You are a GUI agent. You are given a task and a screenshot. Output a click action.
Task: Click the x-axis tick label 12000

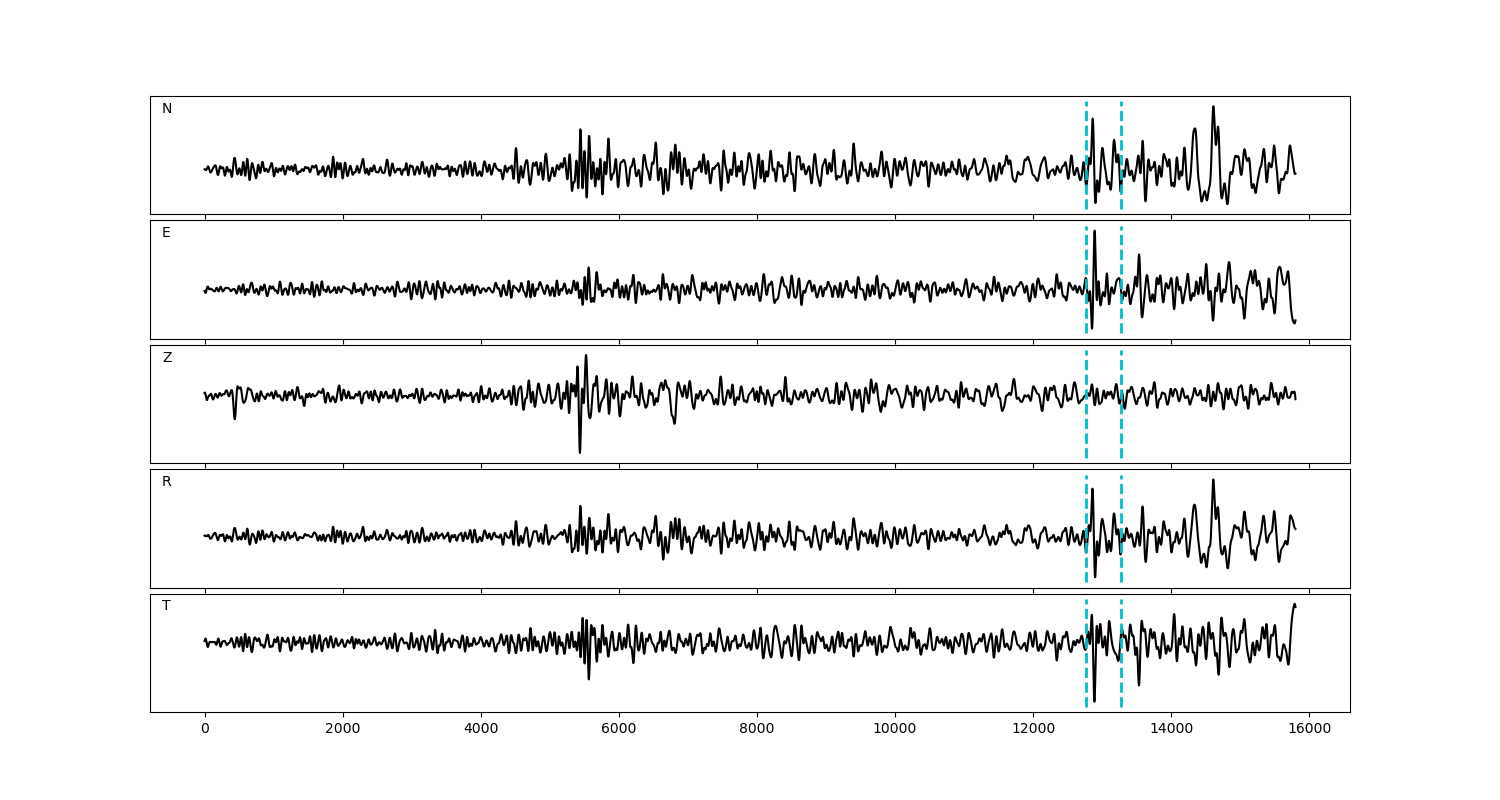pyautogui.click(x=1033, y=730)
